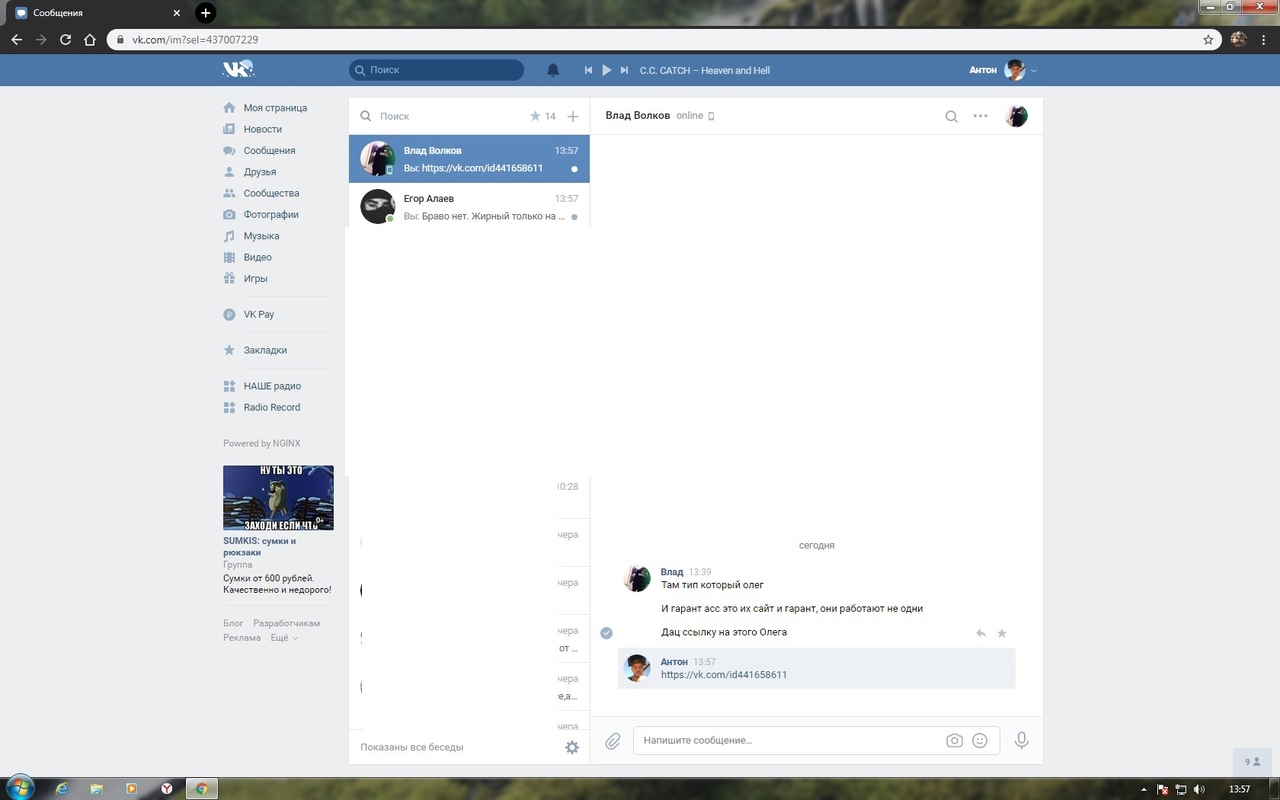The image size is (1280, 800).
Task: Open the dialogs settings gear
Action: pos(572,747)
